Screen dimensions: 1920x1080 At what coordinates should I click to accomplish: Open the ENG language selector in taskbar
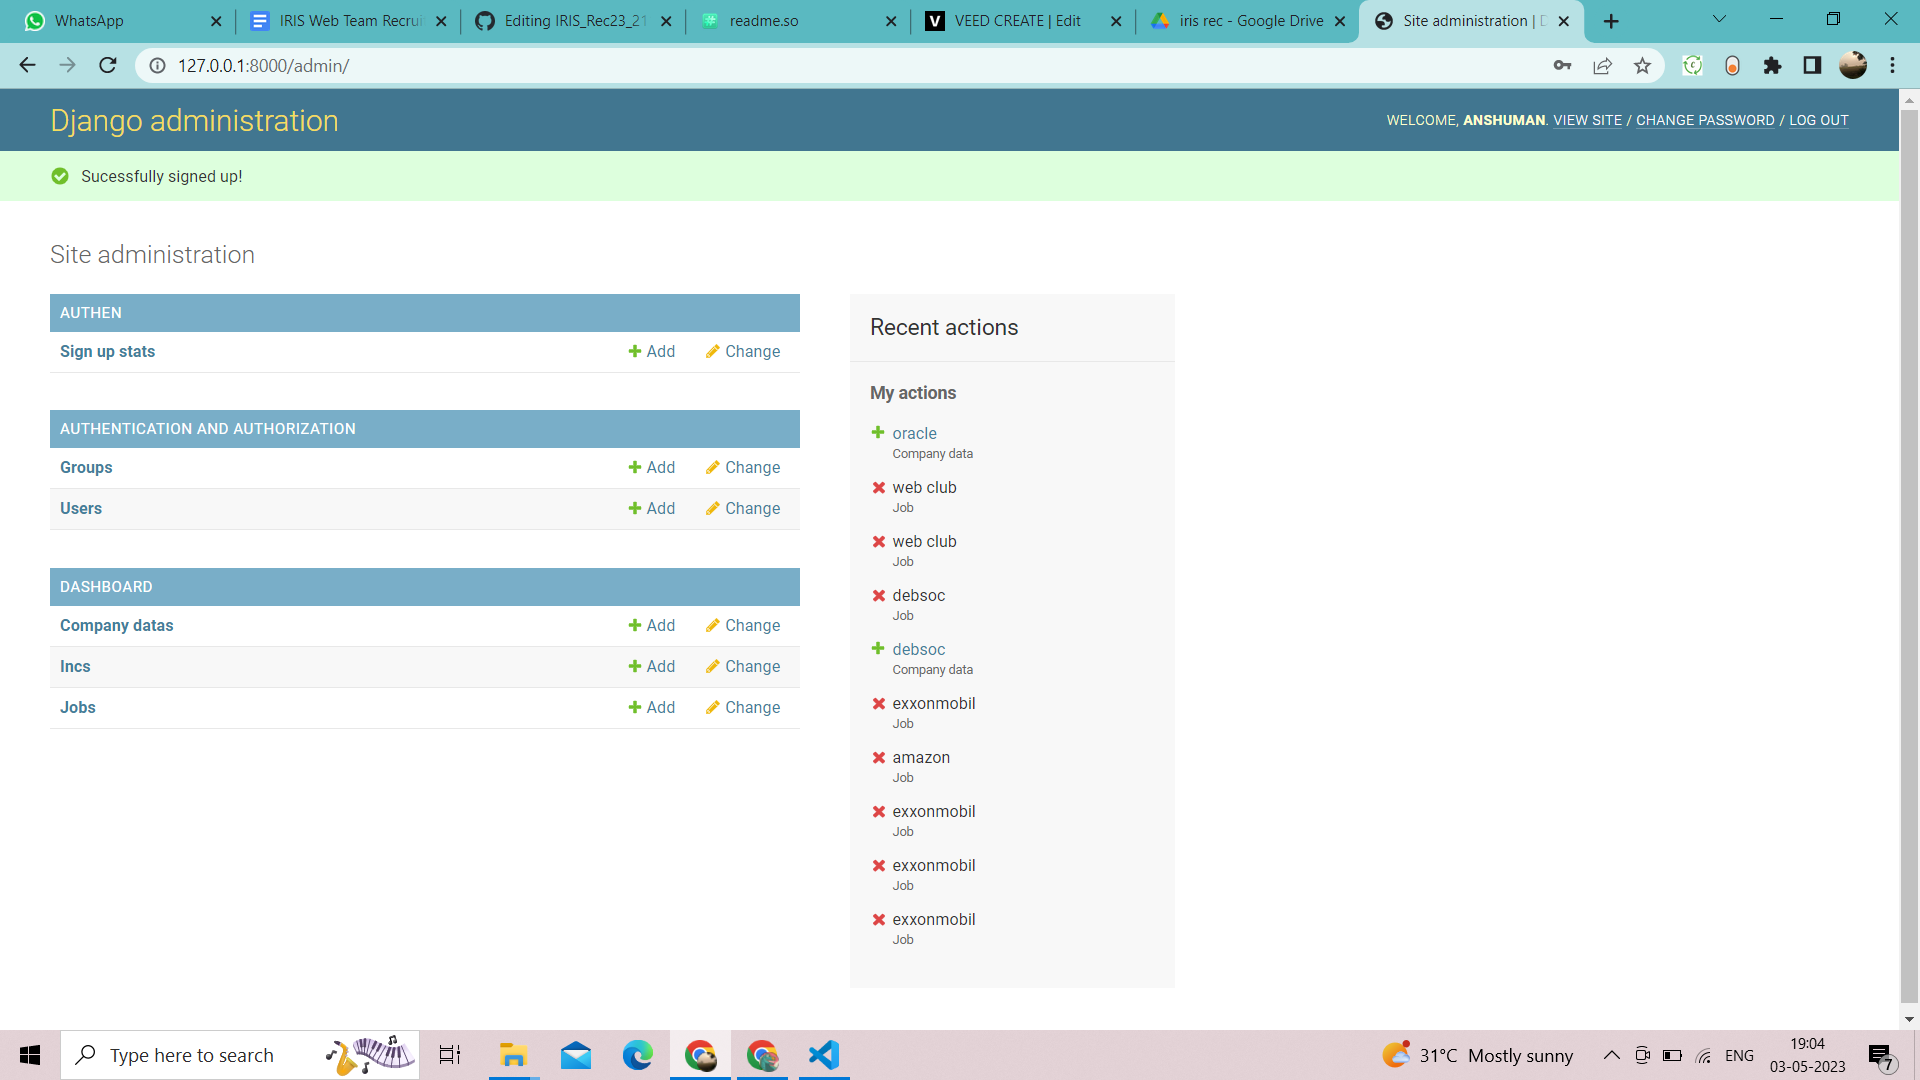tap(1740, 1054)
